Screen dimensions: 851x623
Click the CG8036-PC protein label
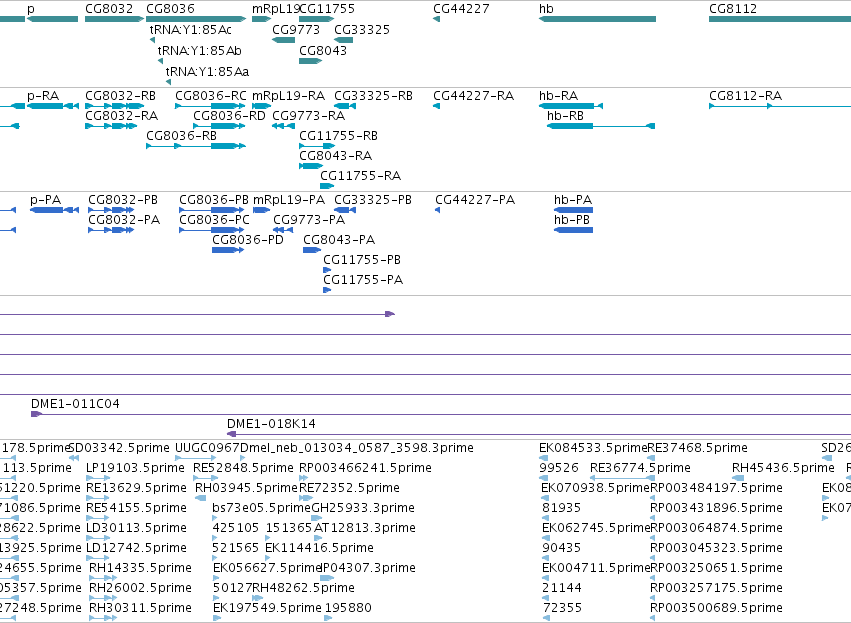pos(214,220)
